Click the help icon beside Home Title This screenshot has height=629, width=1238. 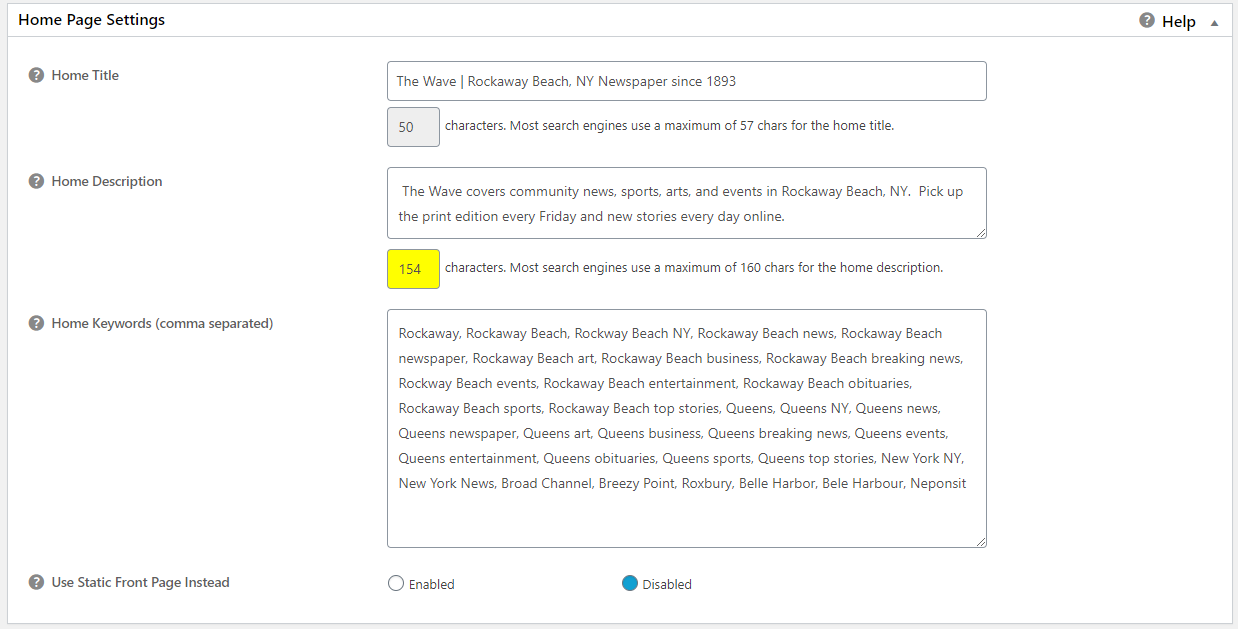tap(36, 75)
